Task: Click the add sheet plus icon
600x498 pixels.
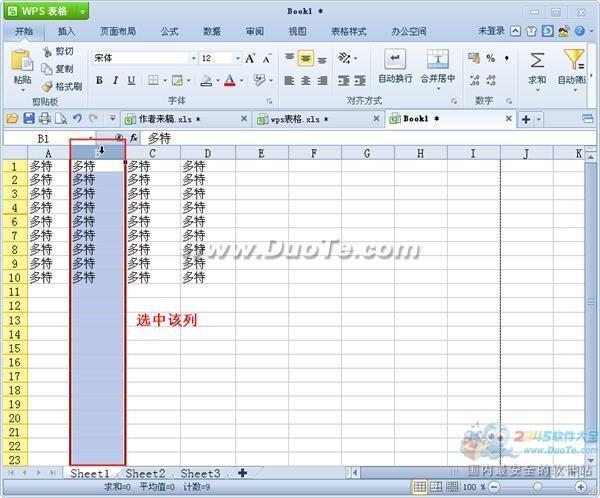Action: (x=242, y=473)
